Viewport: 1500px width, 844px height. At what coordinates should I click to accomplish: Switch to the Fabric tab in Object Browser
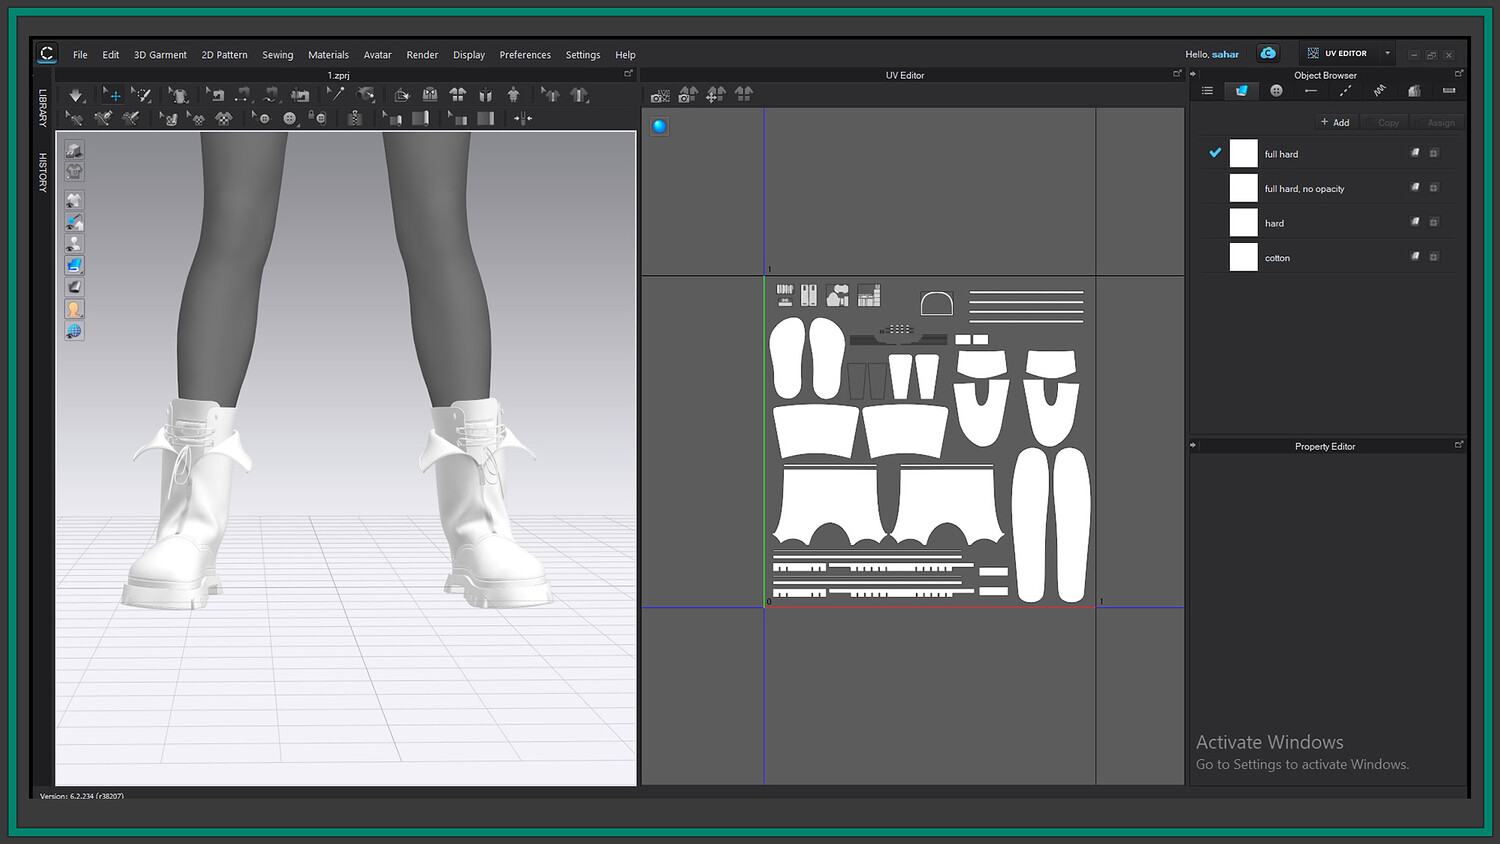(x=1241, y=91)
